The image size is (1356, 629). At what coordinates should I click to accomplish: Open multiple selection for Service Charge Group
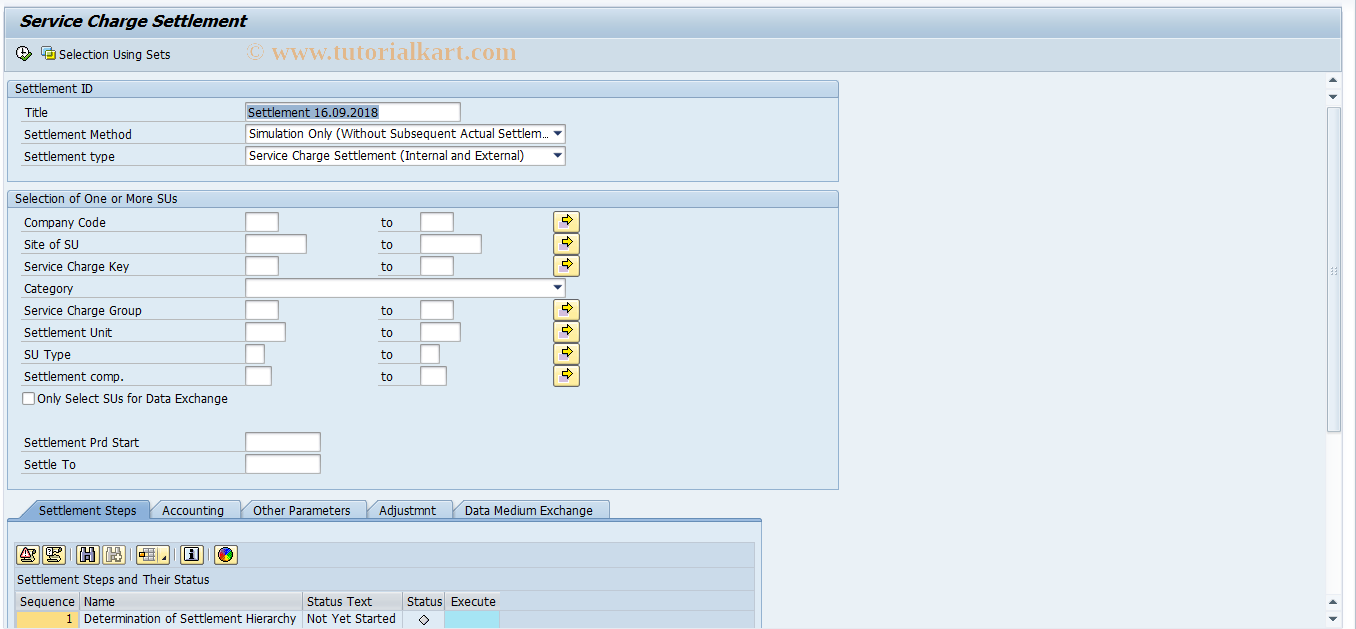tap(566, 310)
